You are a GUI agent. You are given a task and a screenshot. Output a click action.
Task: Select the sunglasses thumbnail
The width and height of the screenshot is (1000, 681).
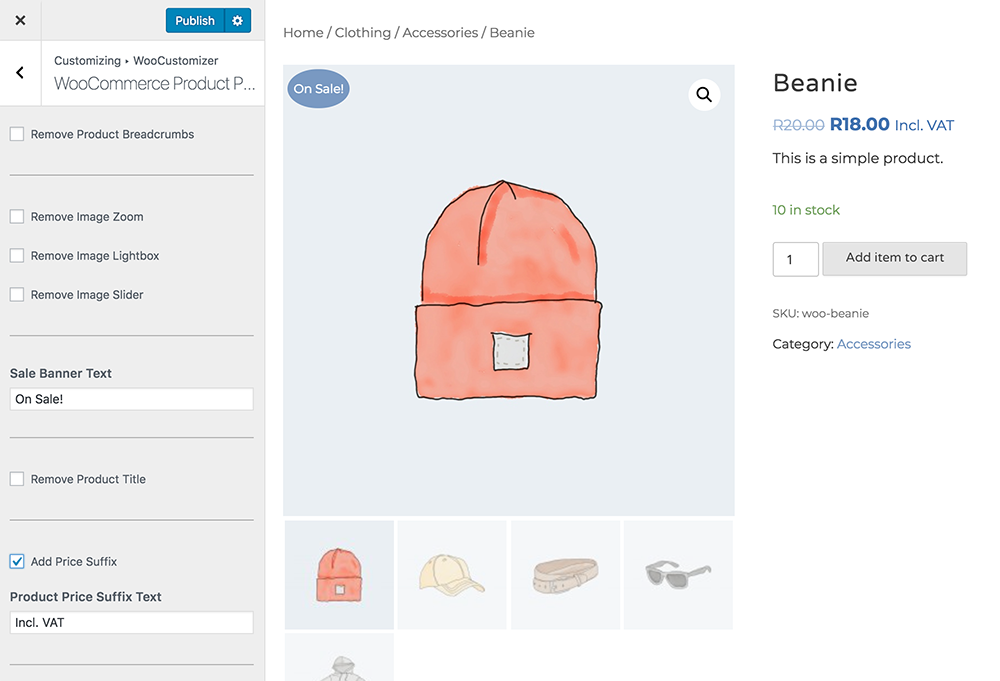(x=678, y=575)
